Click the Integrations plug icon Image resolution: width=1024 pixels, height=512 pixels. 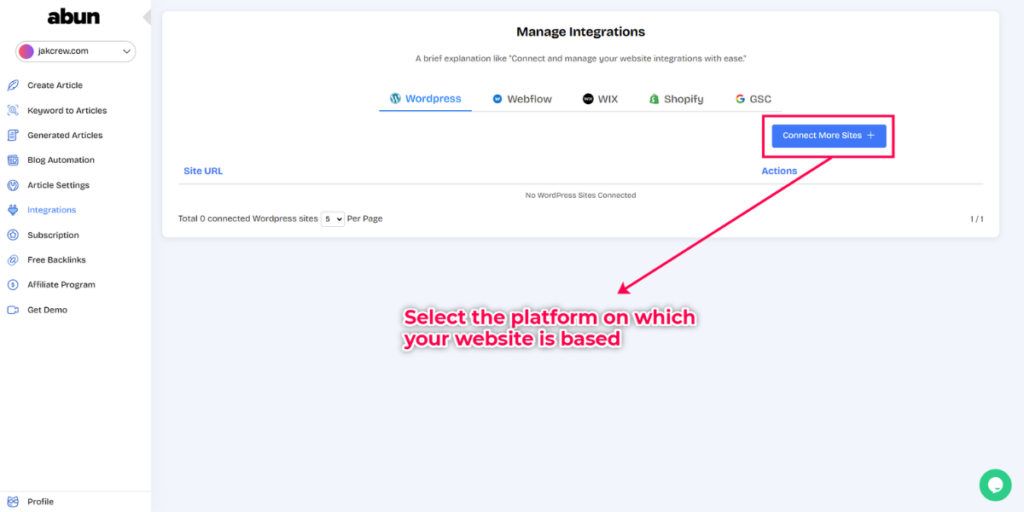12,210
